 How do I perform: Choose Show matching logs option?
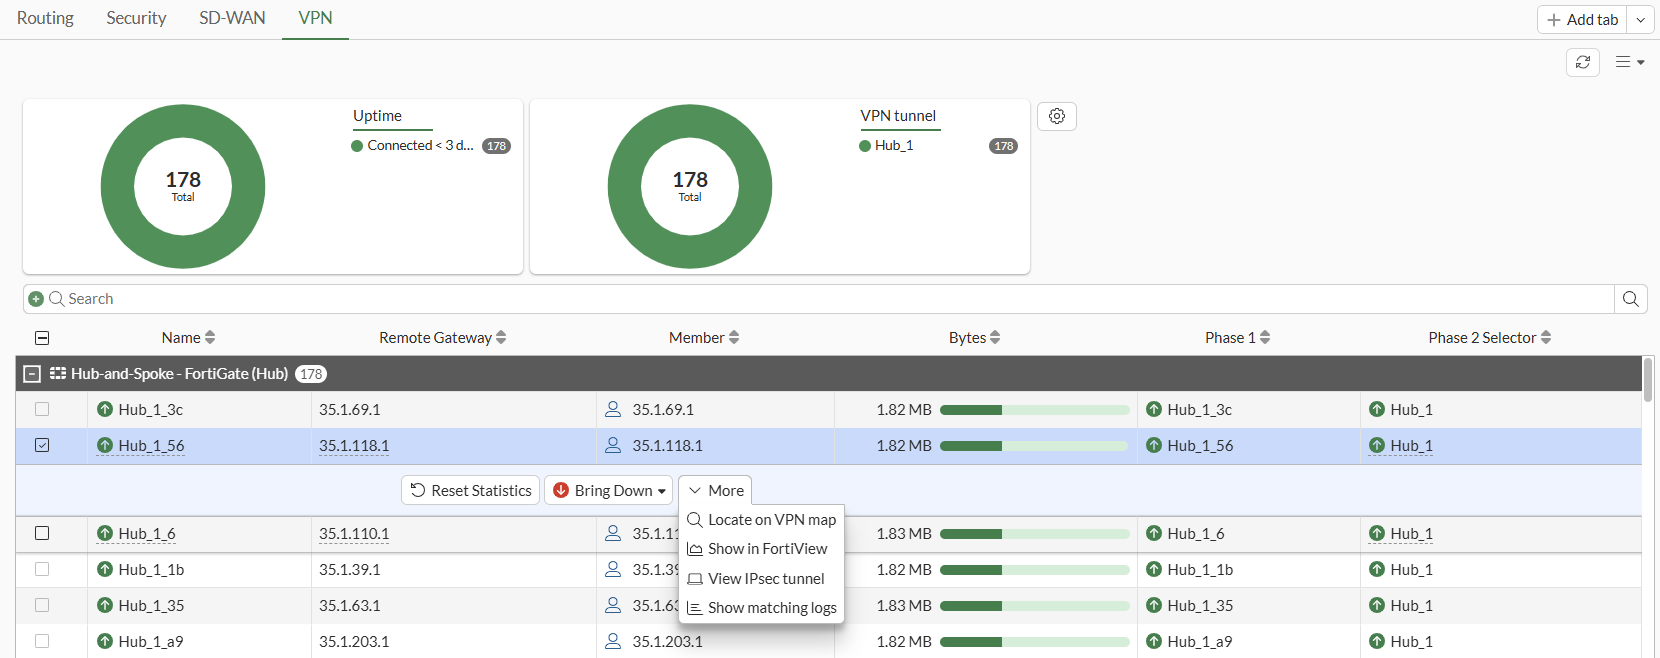click(771, 608)
